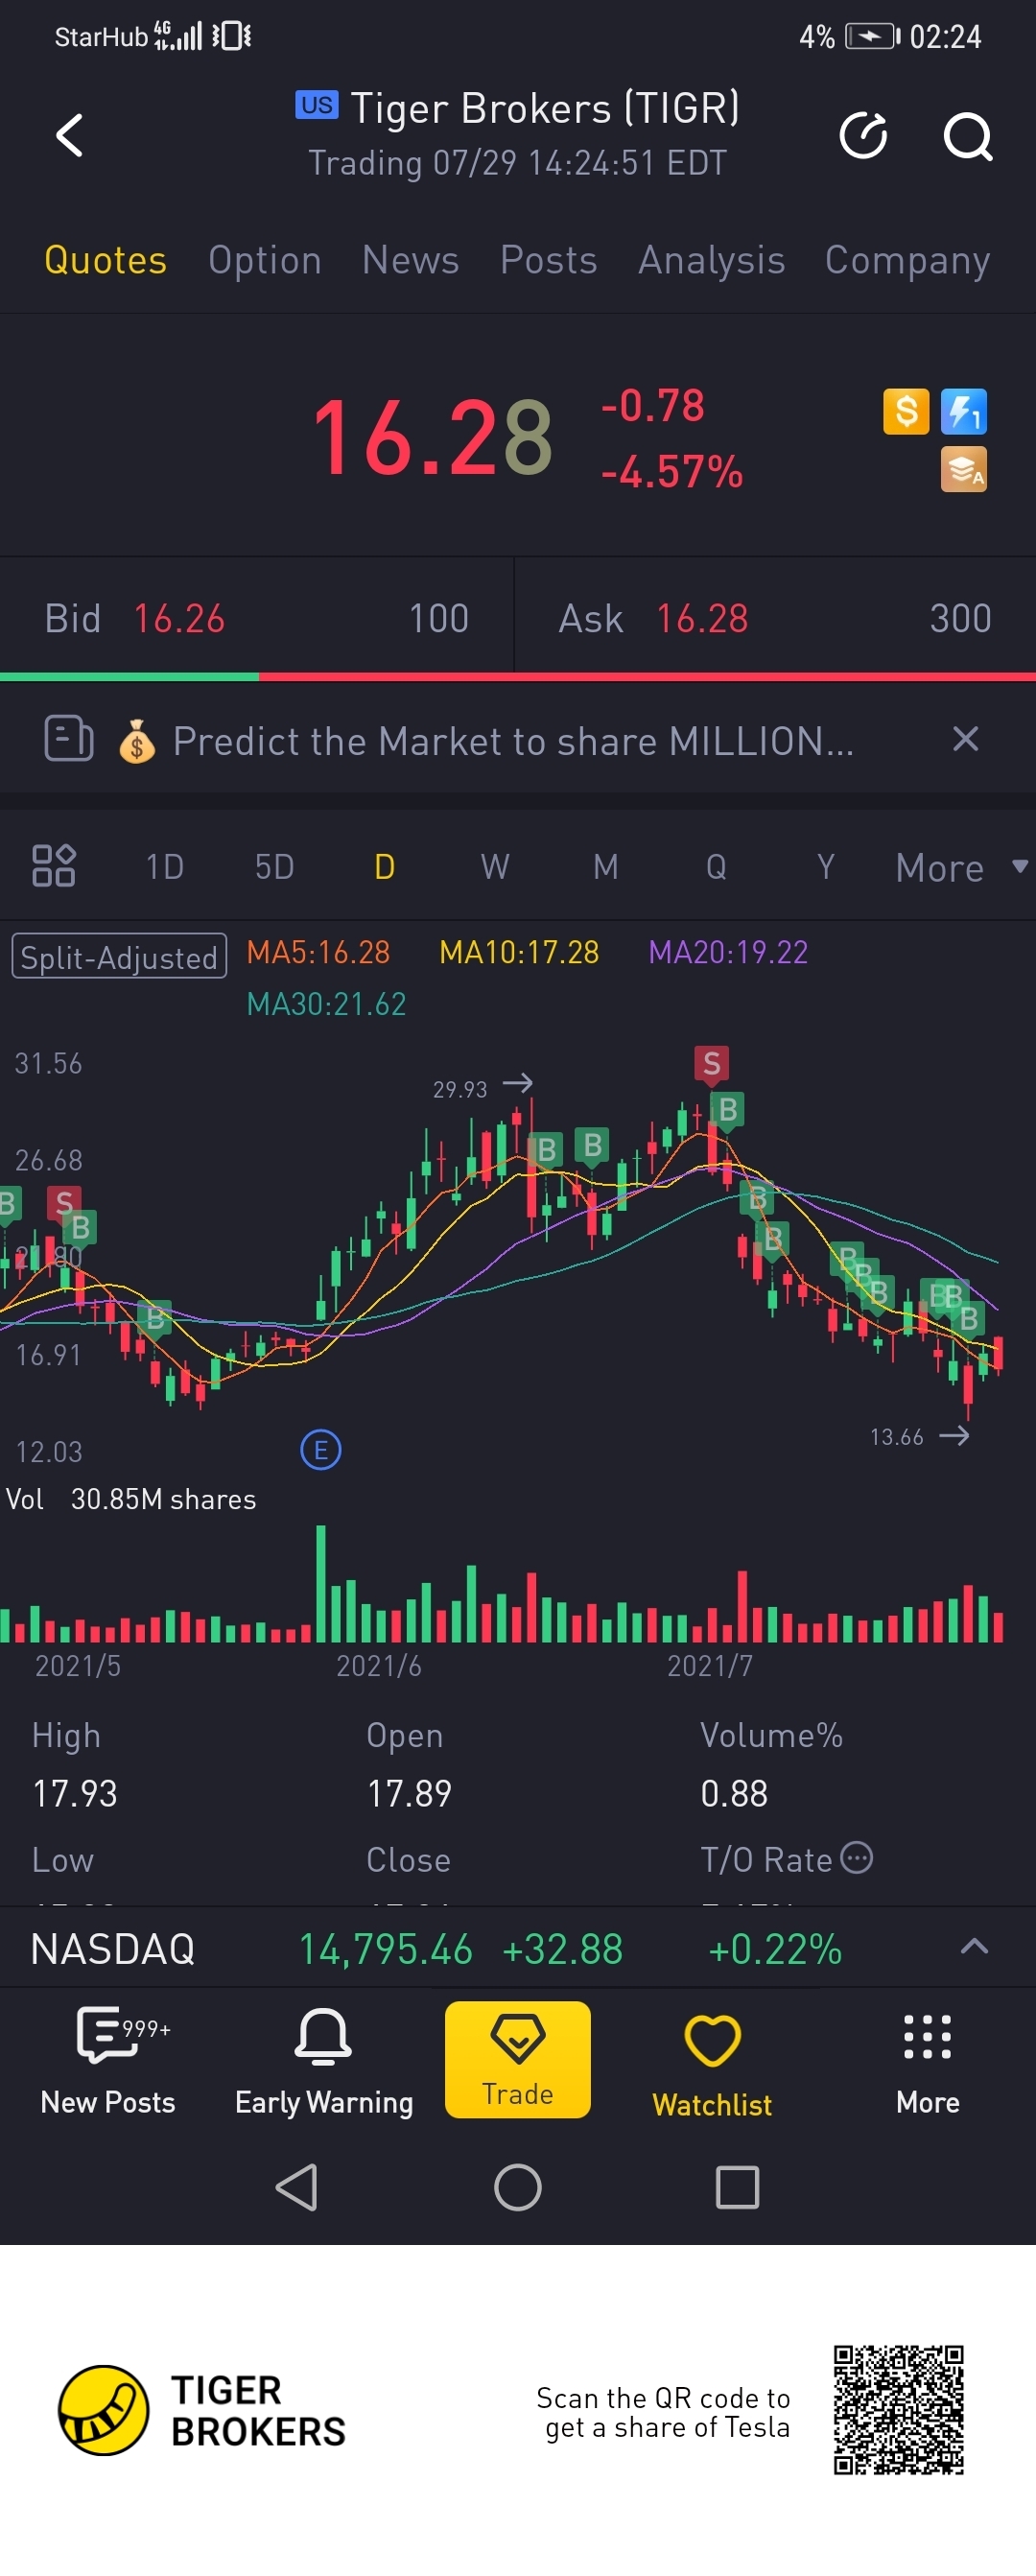Tap the notice icon beside Predict banner

[x=69, y=739]
